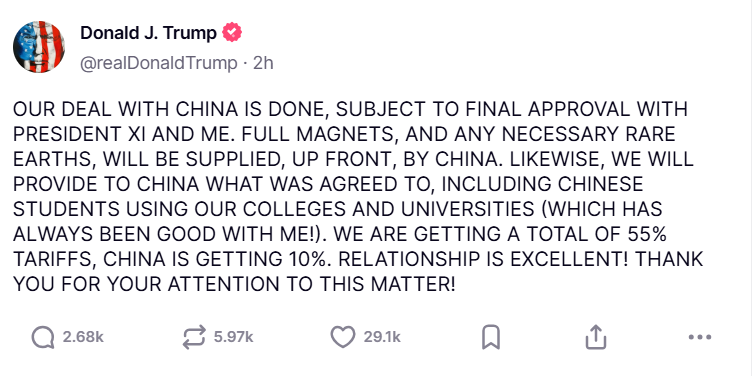Open the Donald J. Trump display name
Screen dimensions: 753x376
tap(148, 33)
